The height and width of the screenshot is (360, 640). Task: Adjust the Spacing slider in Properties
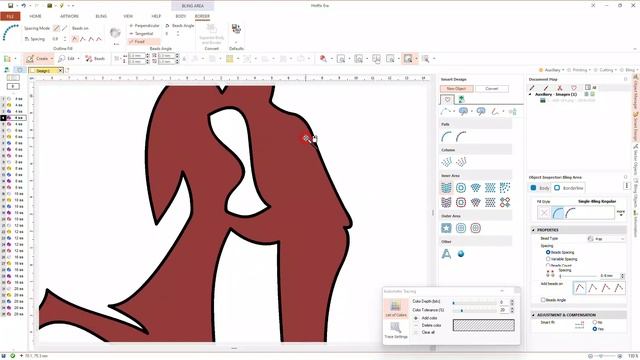579,276
